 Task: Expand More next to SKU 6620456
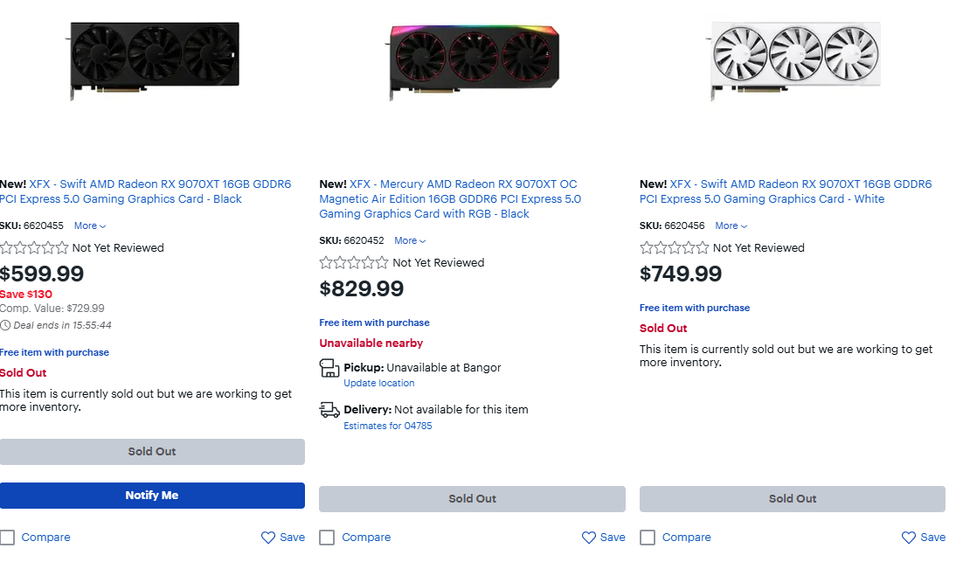[x=730, y=226]
